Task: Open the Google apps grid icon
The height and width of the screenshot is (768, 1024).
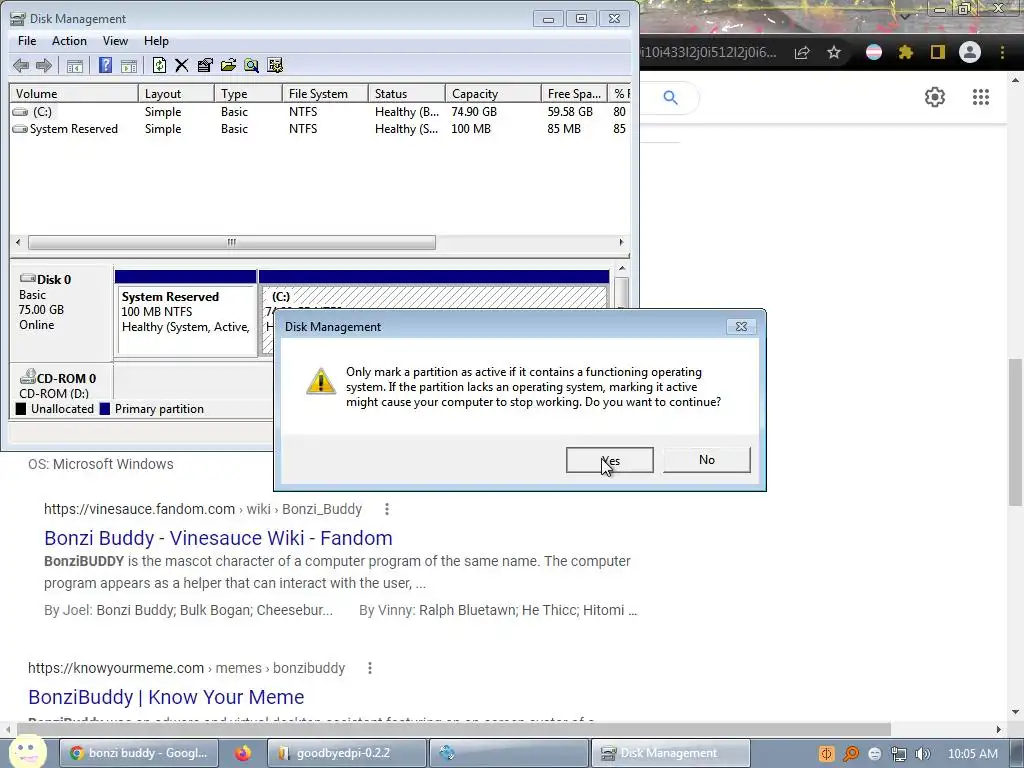Action: click(x=981, y=97)
